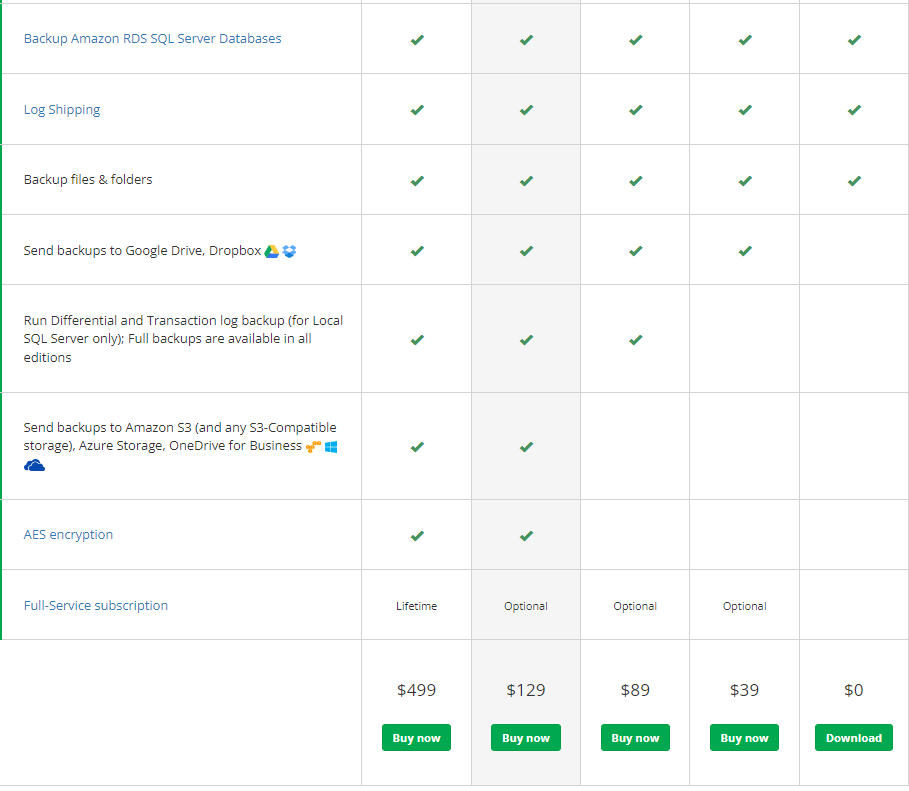
Task: Click the Google Drive icon
Action: [271, 251]
